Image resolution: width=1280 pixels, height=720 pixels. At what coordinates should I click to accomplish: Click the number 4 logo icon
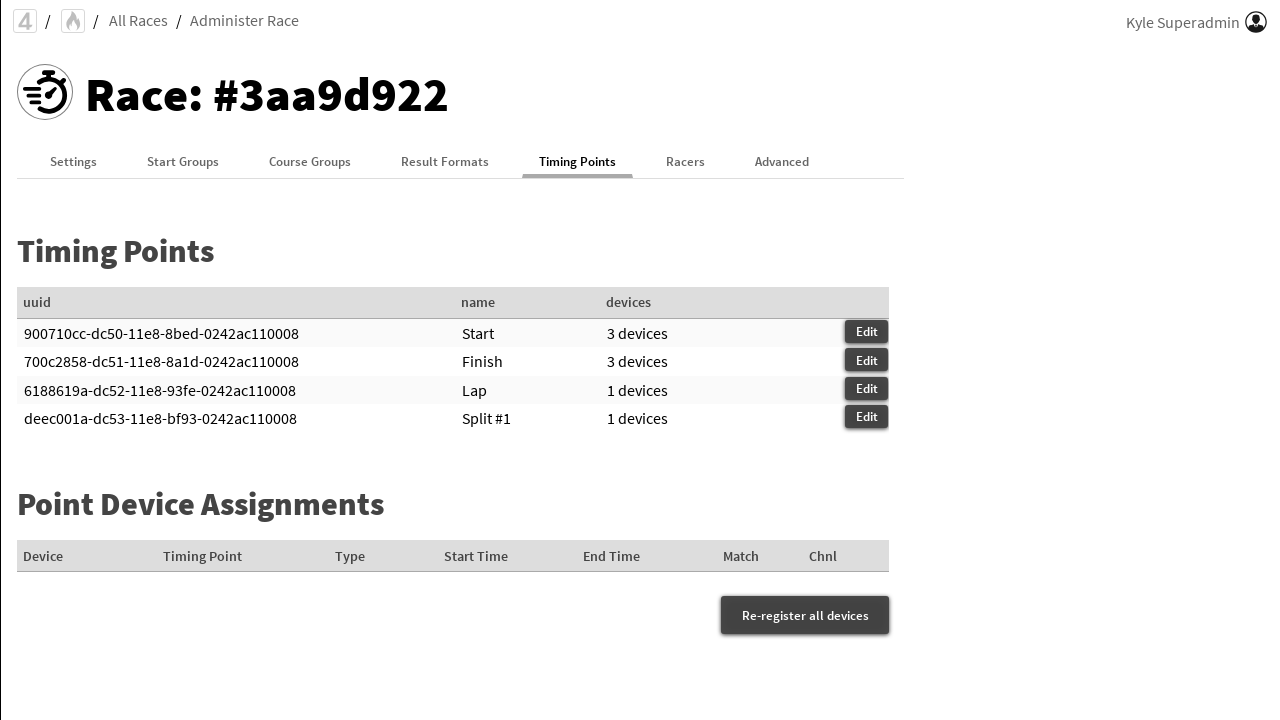click(x=25, y=21)
